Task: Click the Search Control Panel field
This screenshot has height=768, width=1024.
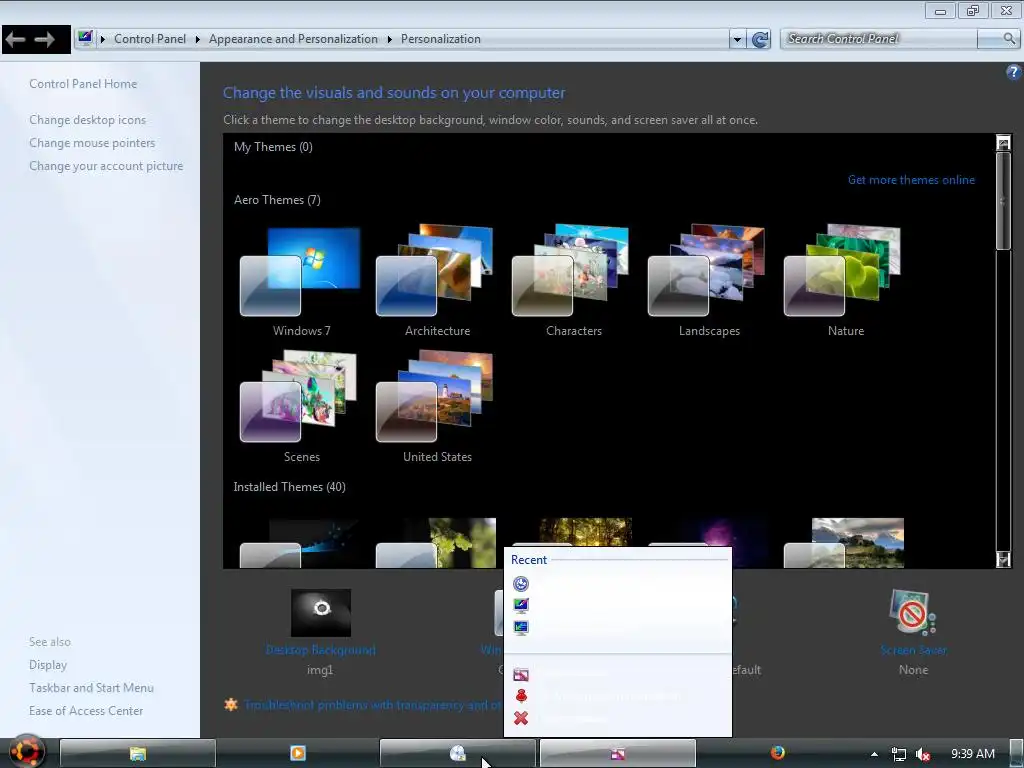Action: click(879, 39)
